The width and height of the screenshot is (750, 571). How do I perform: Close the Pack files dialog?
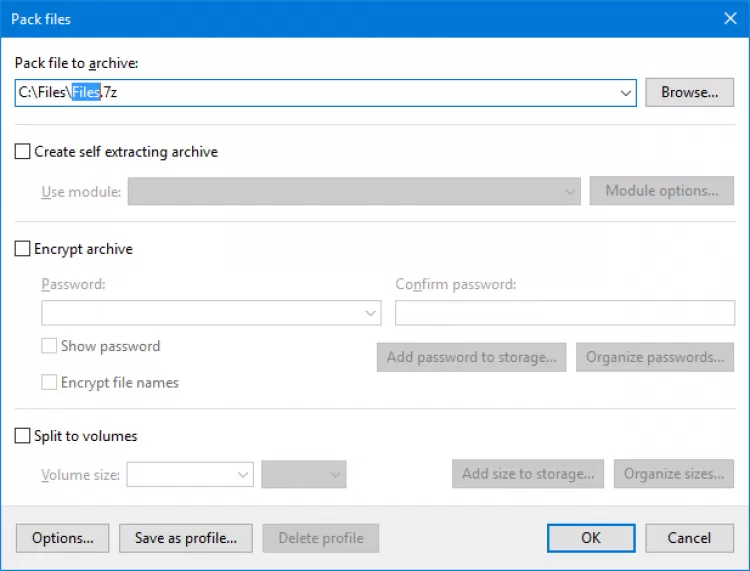click(729, 18)
